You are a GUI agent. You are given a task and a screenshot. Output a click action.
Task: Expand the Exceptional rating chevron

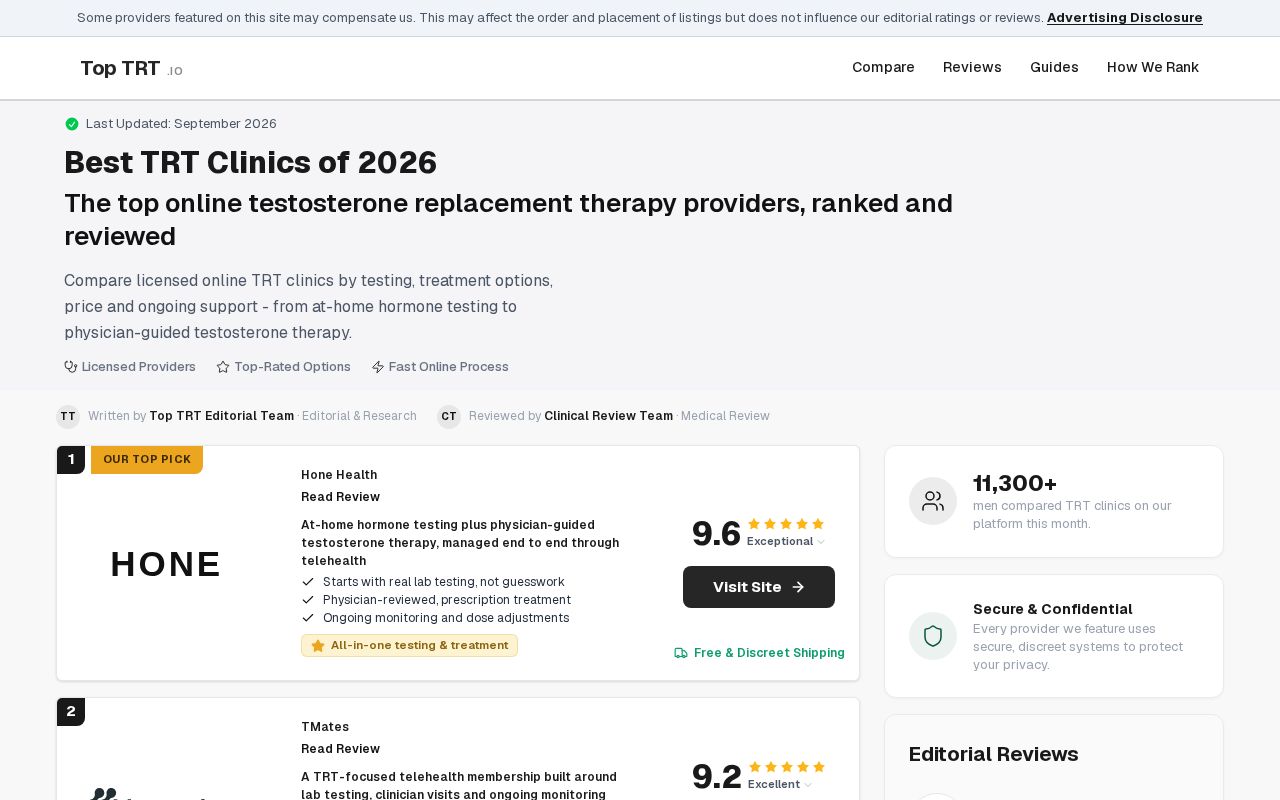[821, 542]
